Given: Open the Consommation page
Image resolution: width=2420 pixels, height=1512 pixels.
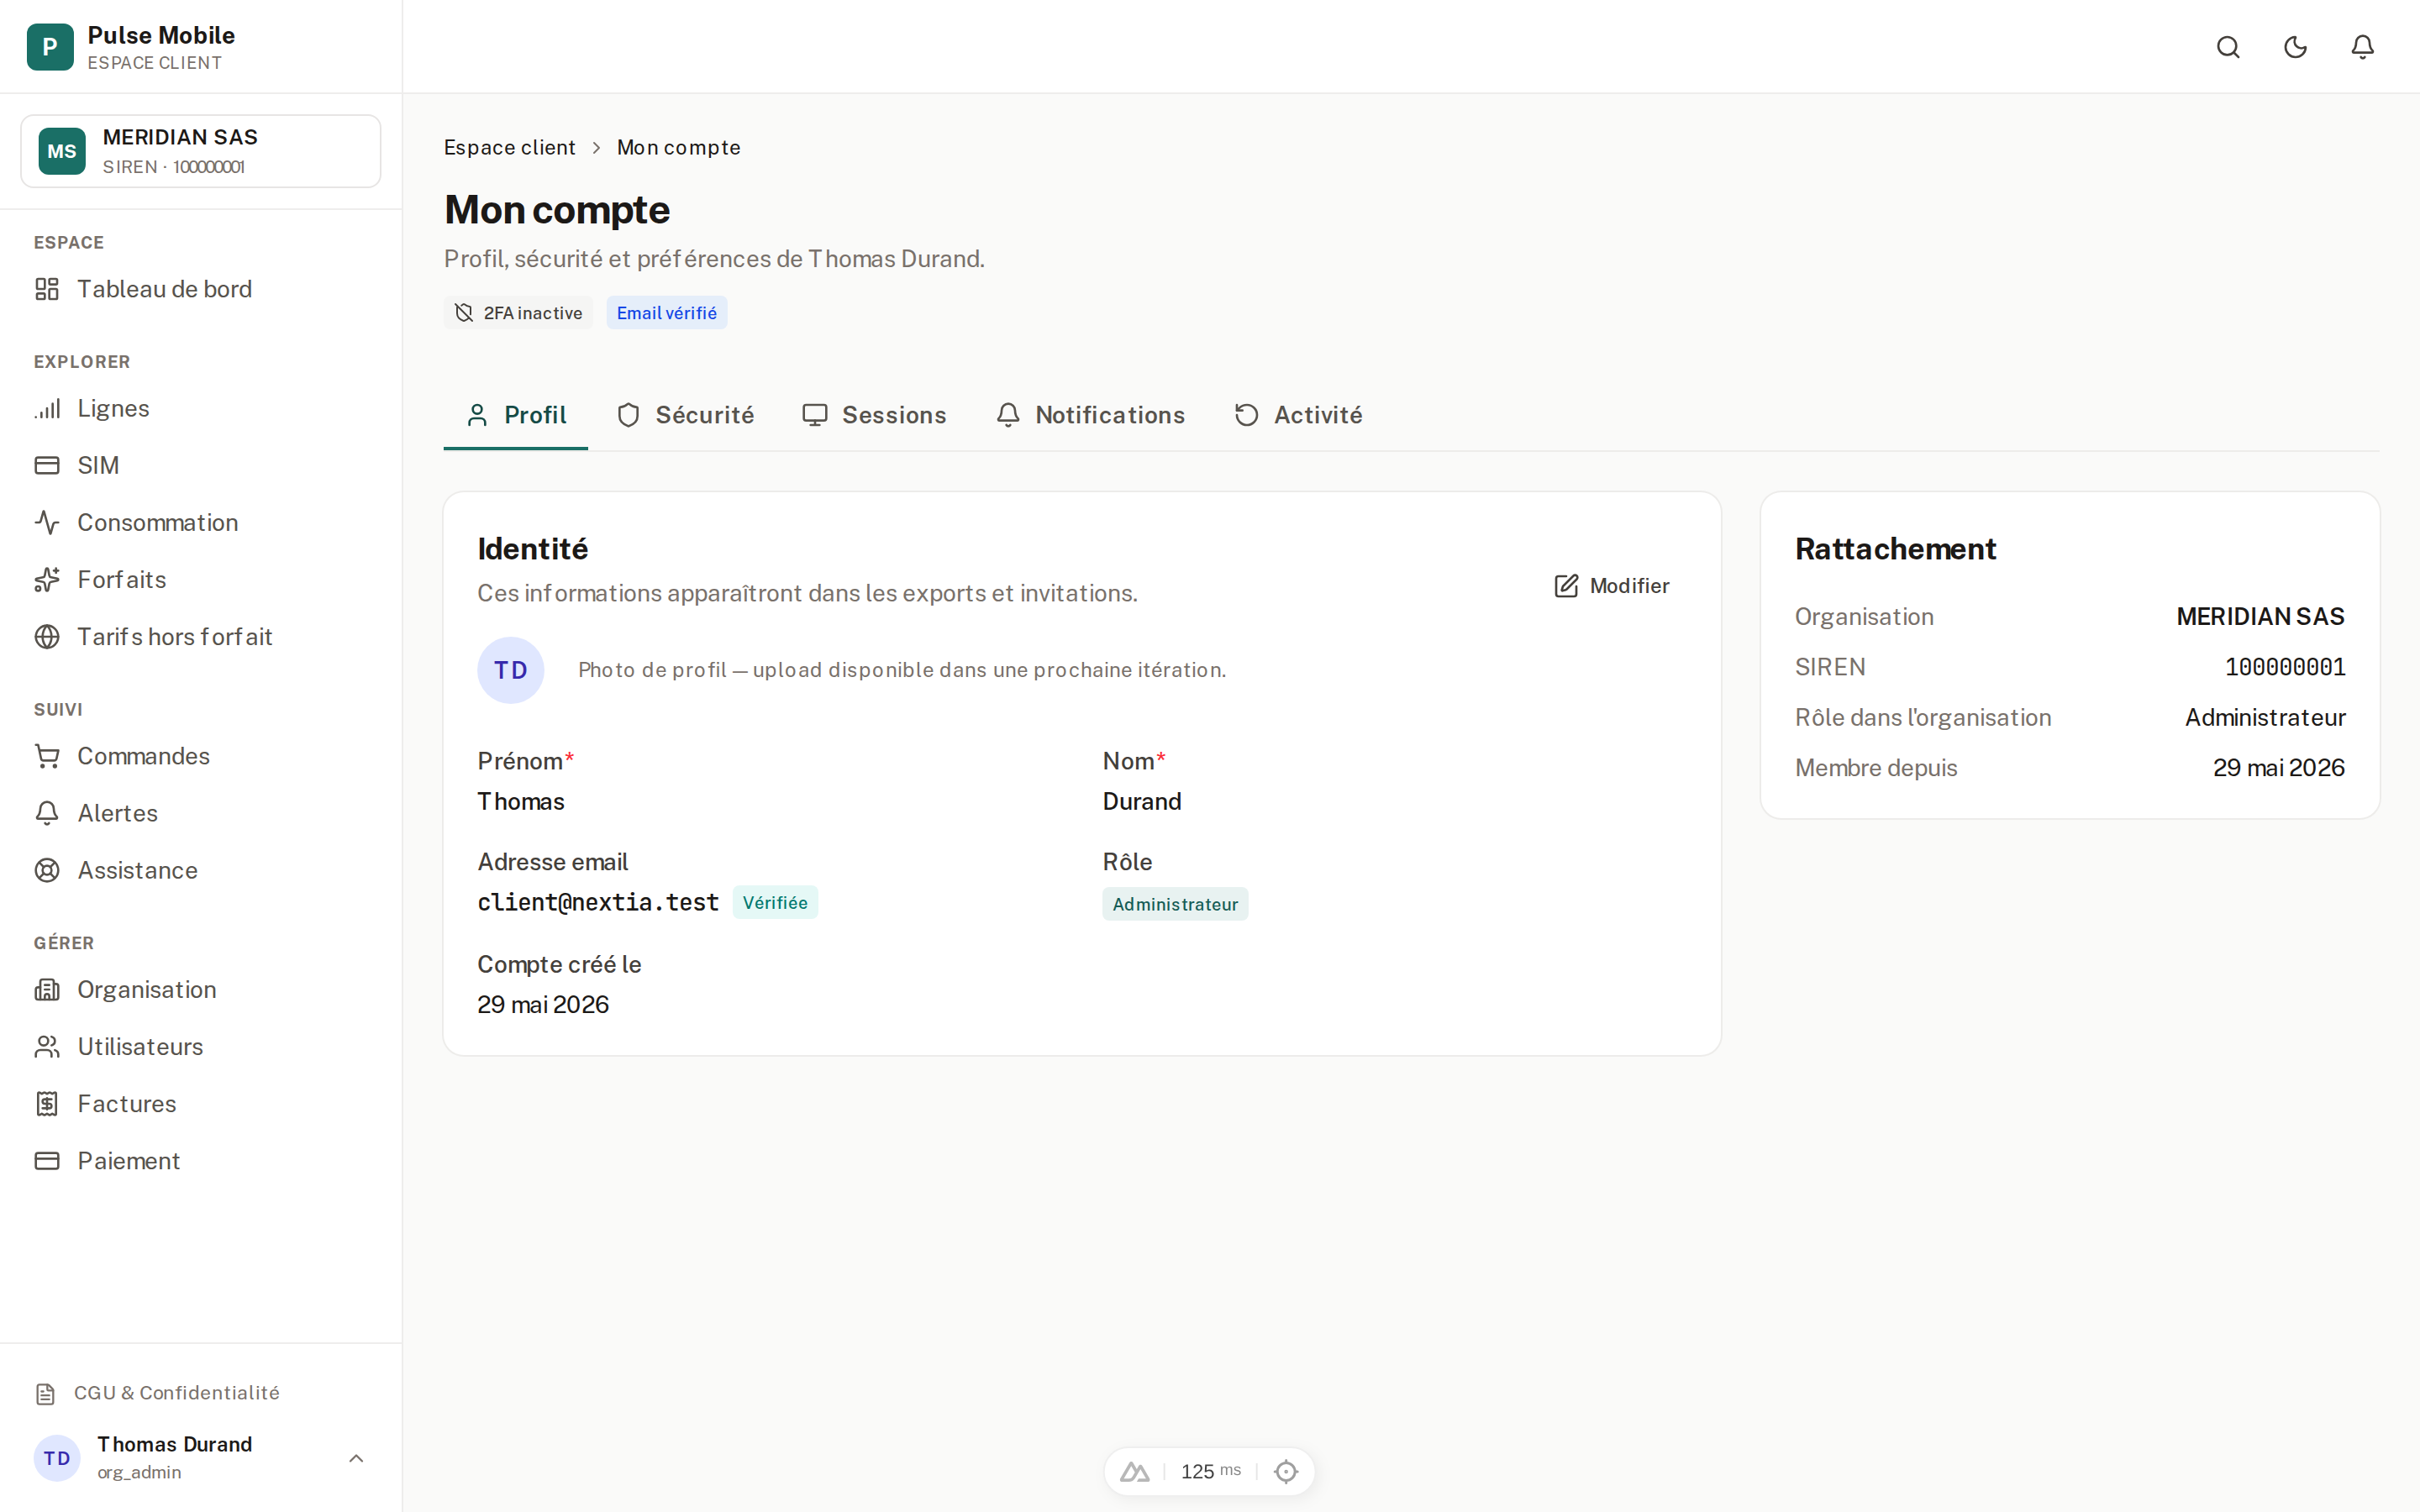Looking at the screenshot, I should pos(201,522).
